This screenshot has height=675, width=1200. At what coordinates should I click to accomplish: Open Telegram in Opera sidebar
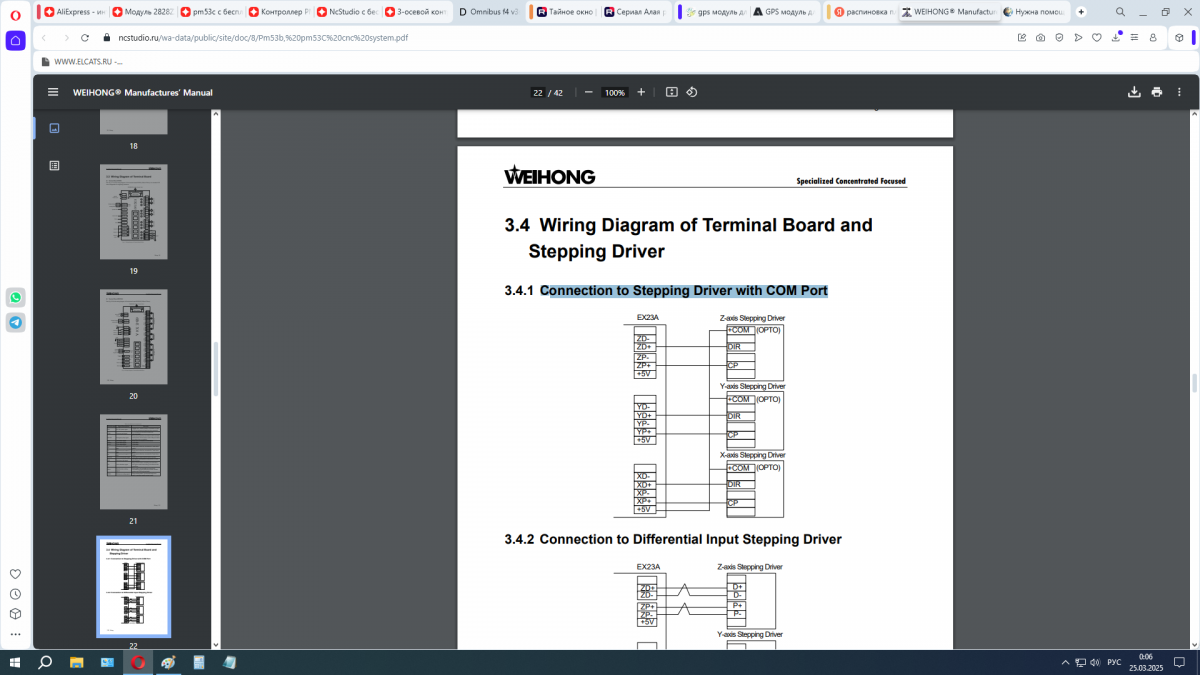tap(15, 322)
